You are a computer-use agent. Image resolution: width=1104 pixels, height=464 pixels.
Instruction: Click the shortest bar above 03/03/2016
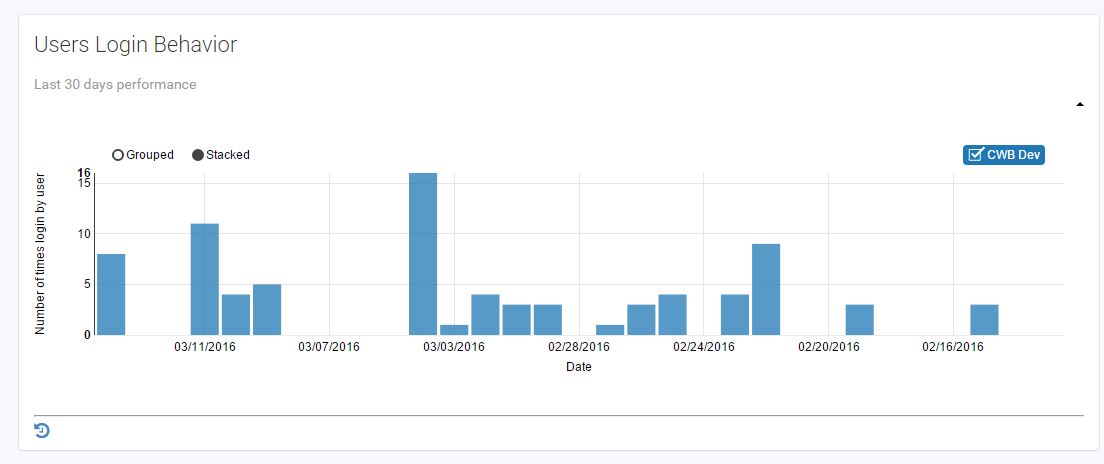pyautogui.click(x=454, y=329)
